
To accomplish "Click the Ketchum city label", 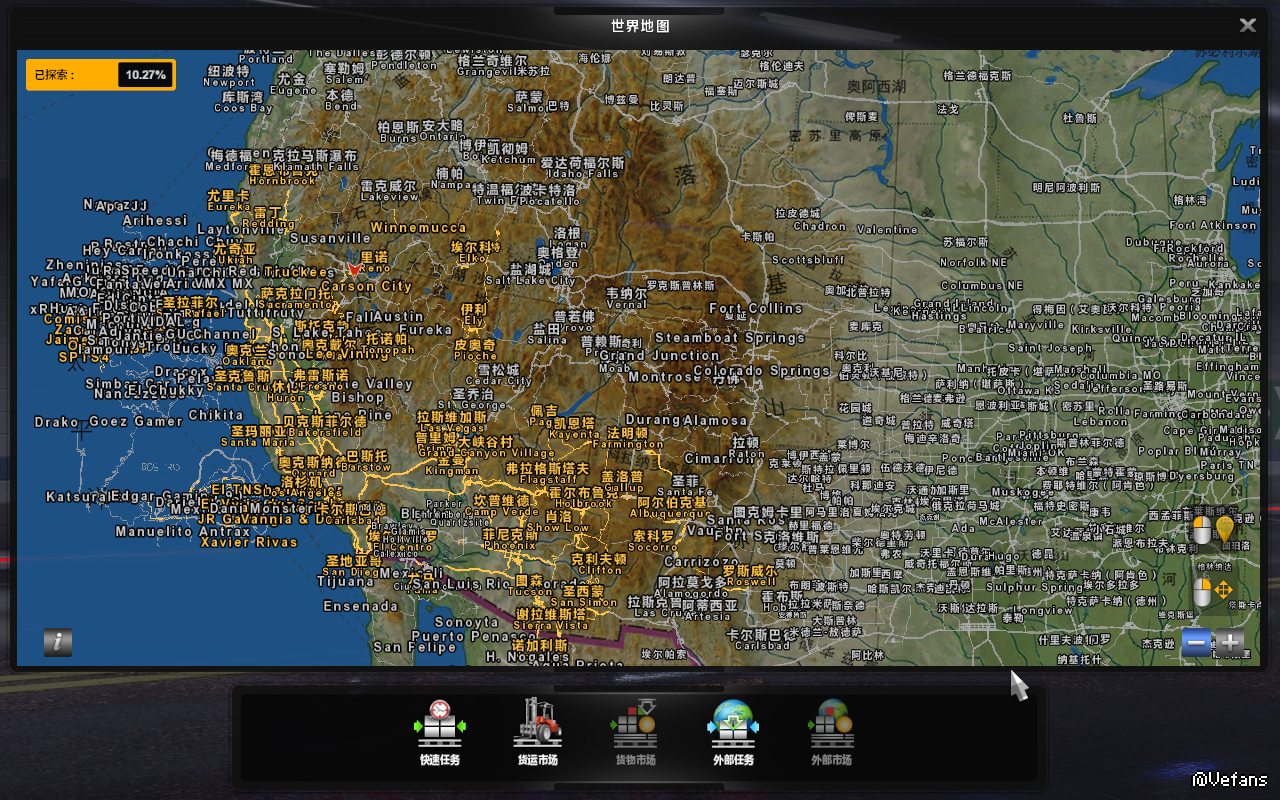I will (x=509, y=160).
